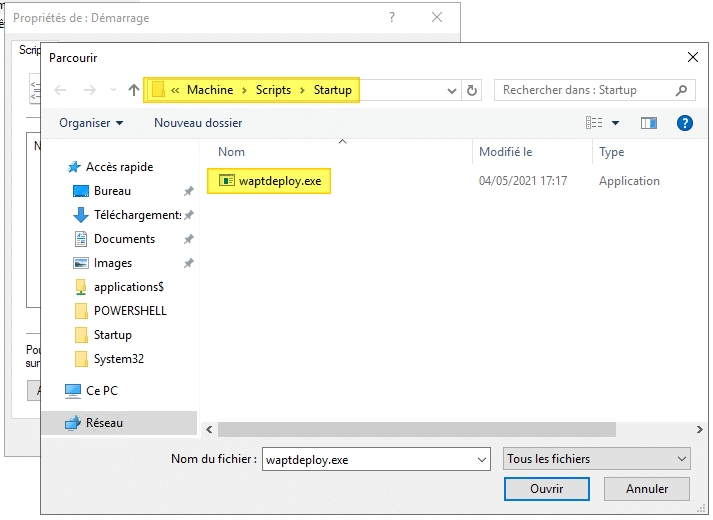Open Bureau in quick access
The width and height of the screenshot is (713, 520).
tap(112, 191)
